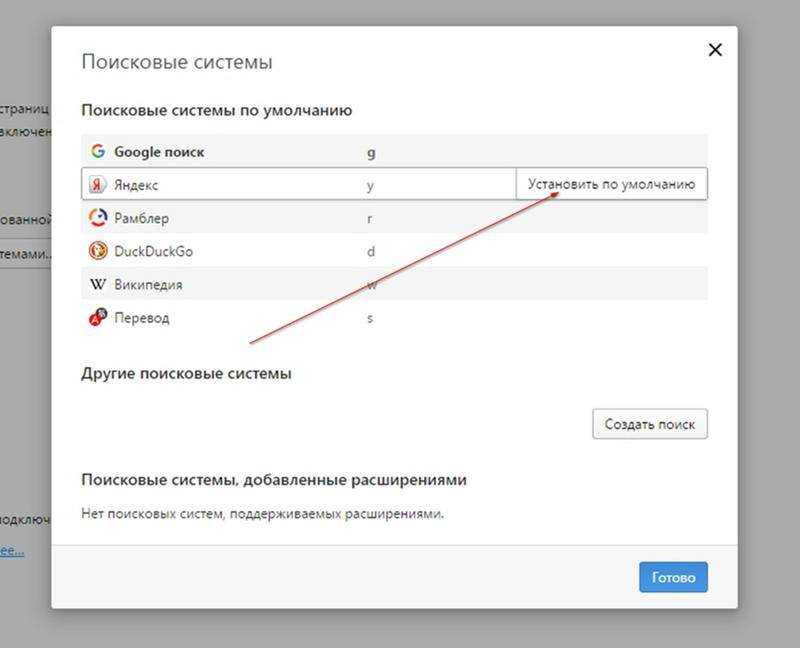Click the Яндекс logo icon
Image resolution: width=800 pixels, height=648 pixels.
[x=97, y=184]
